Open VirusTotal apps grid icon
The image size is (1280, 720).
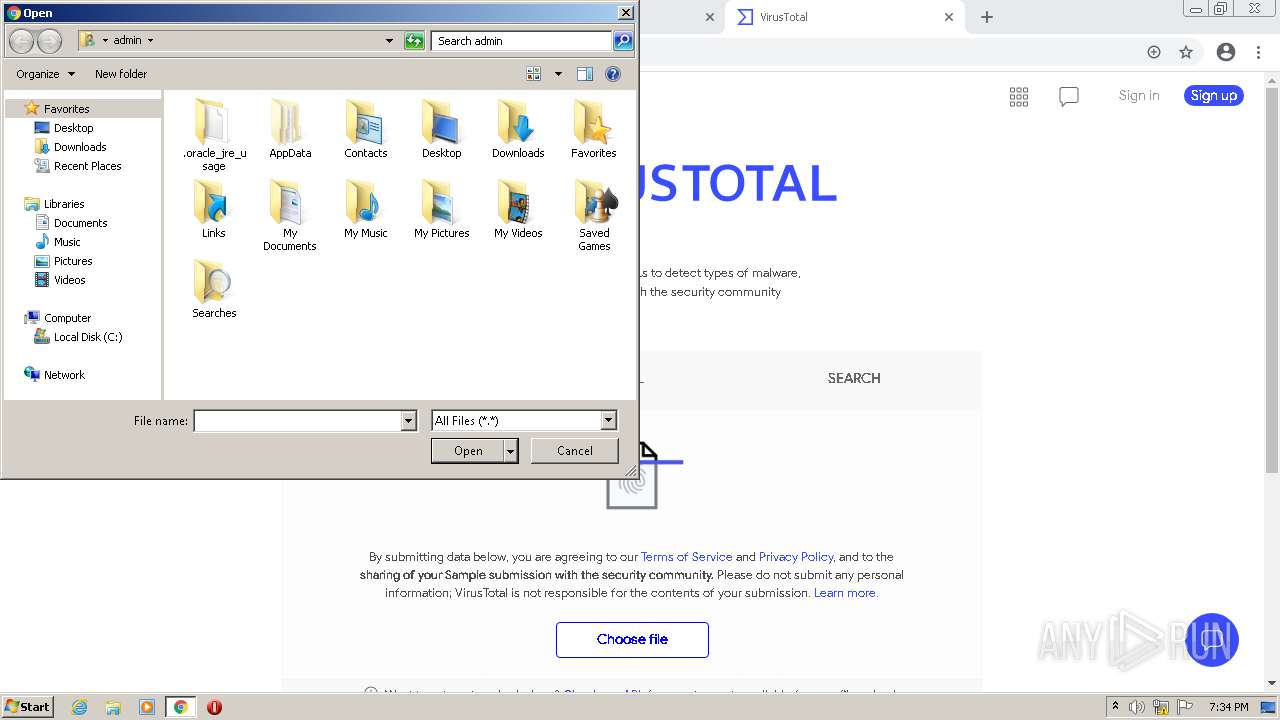click(x=1019, y=96)
